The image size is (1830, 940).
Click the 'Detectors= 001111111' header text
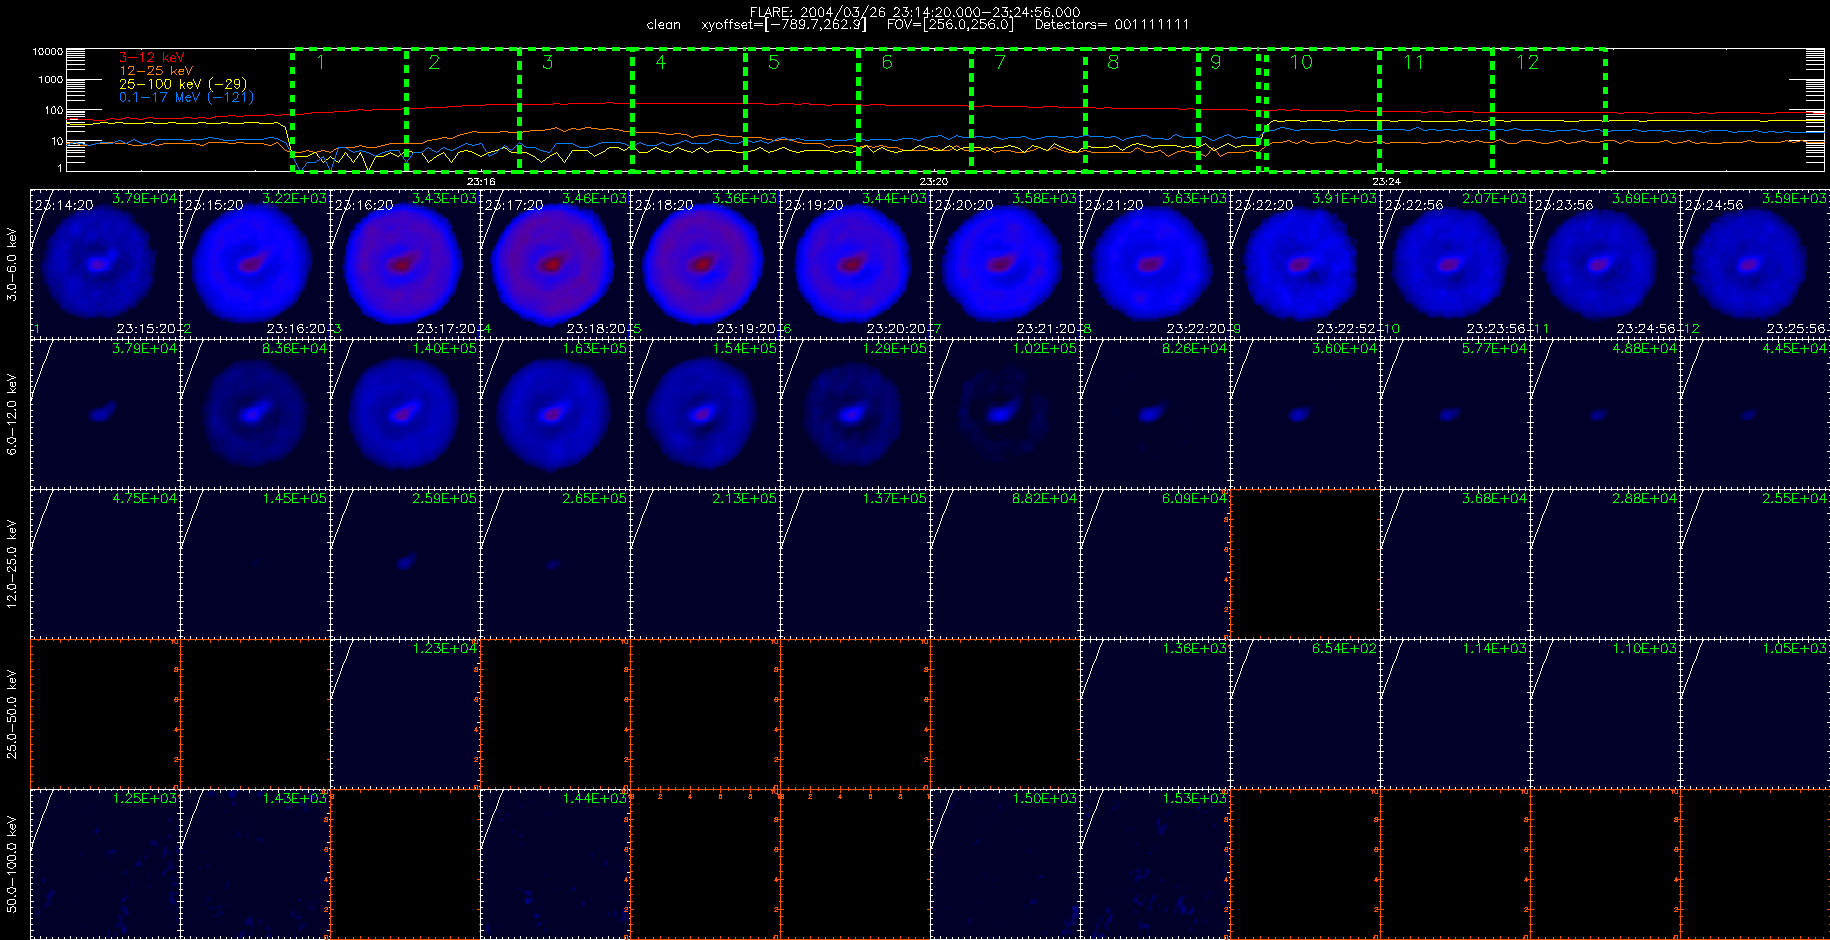[x=1112, y=25]
